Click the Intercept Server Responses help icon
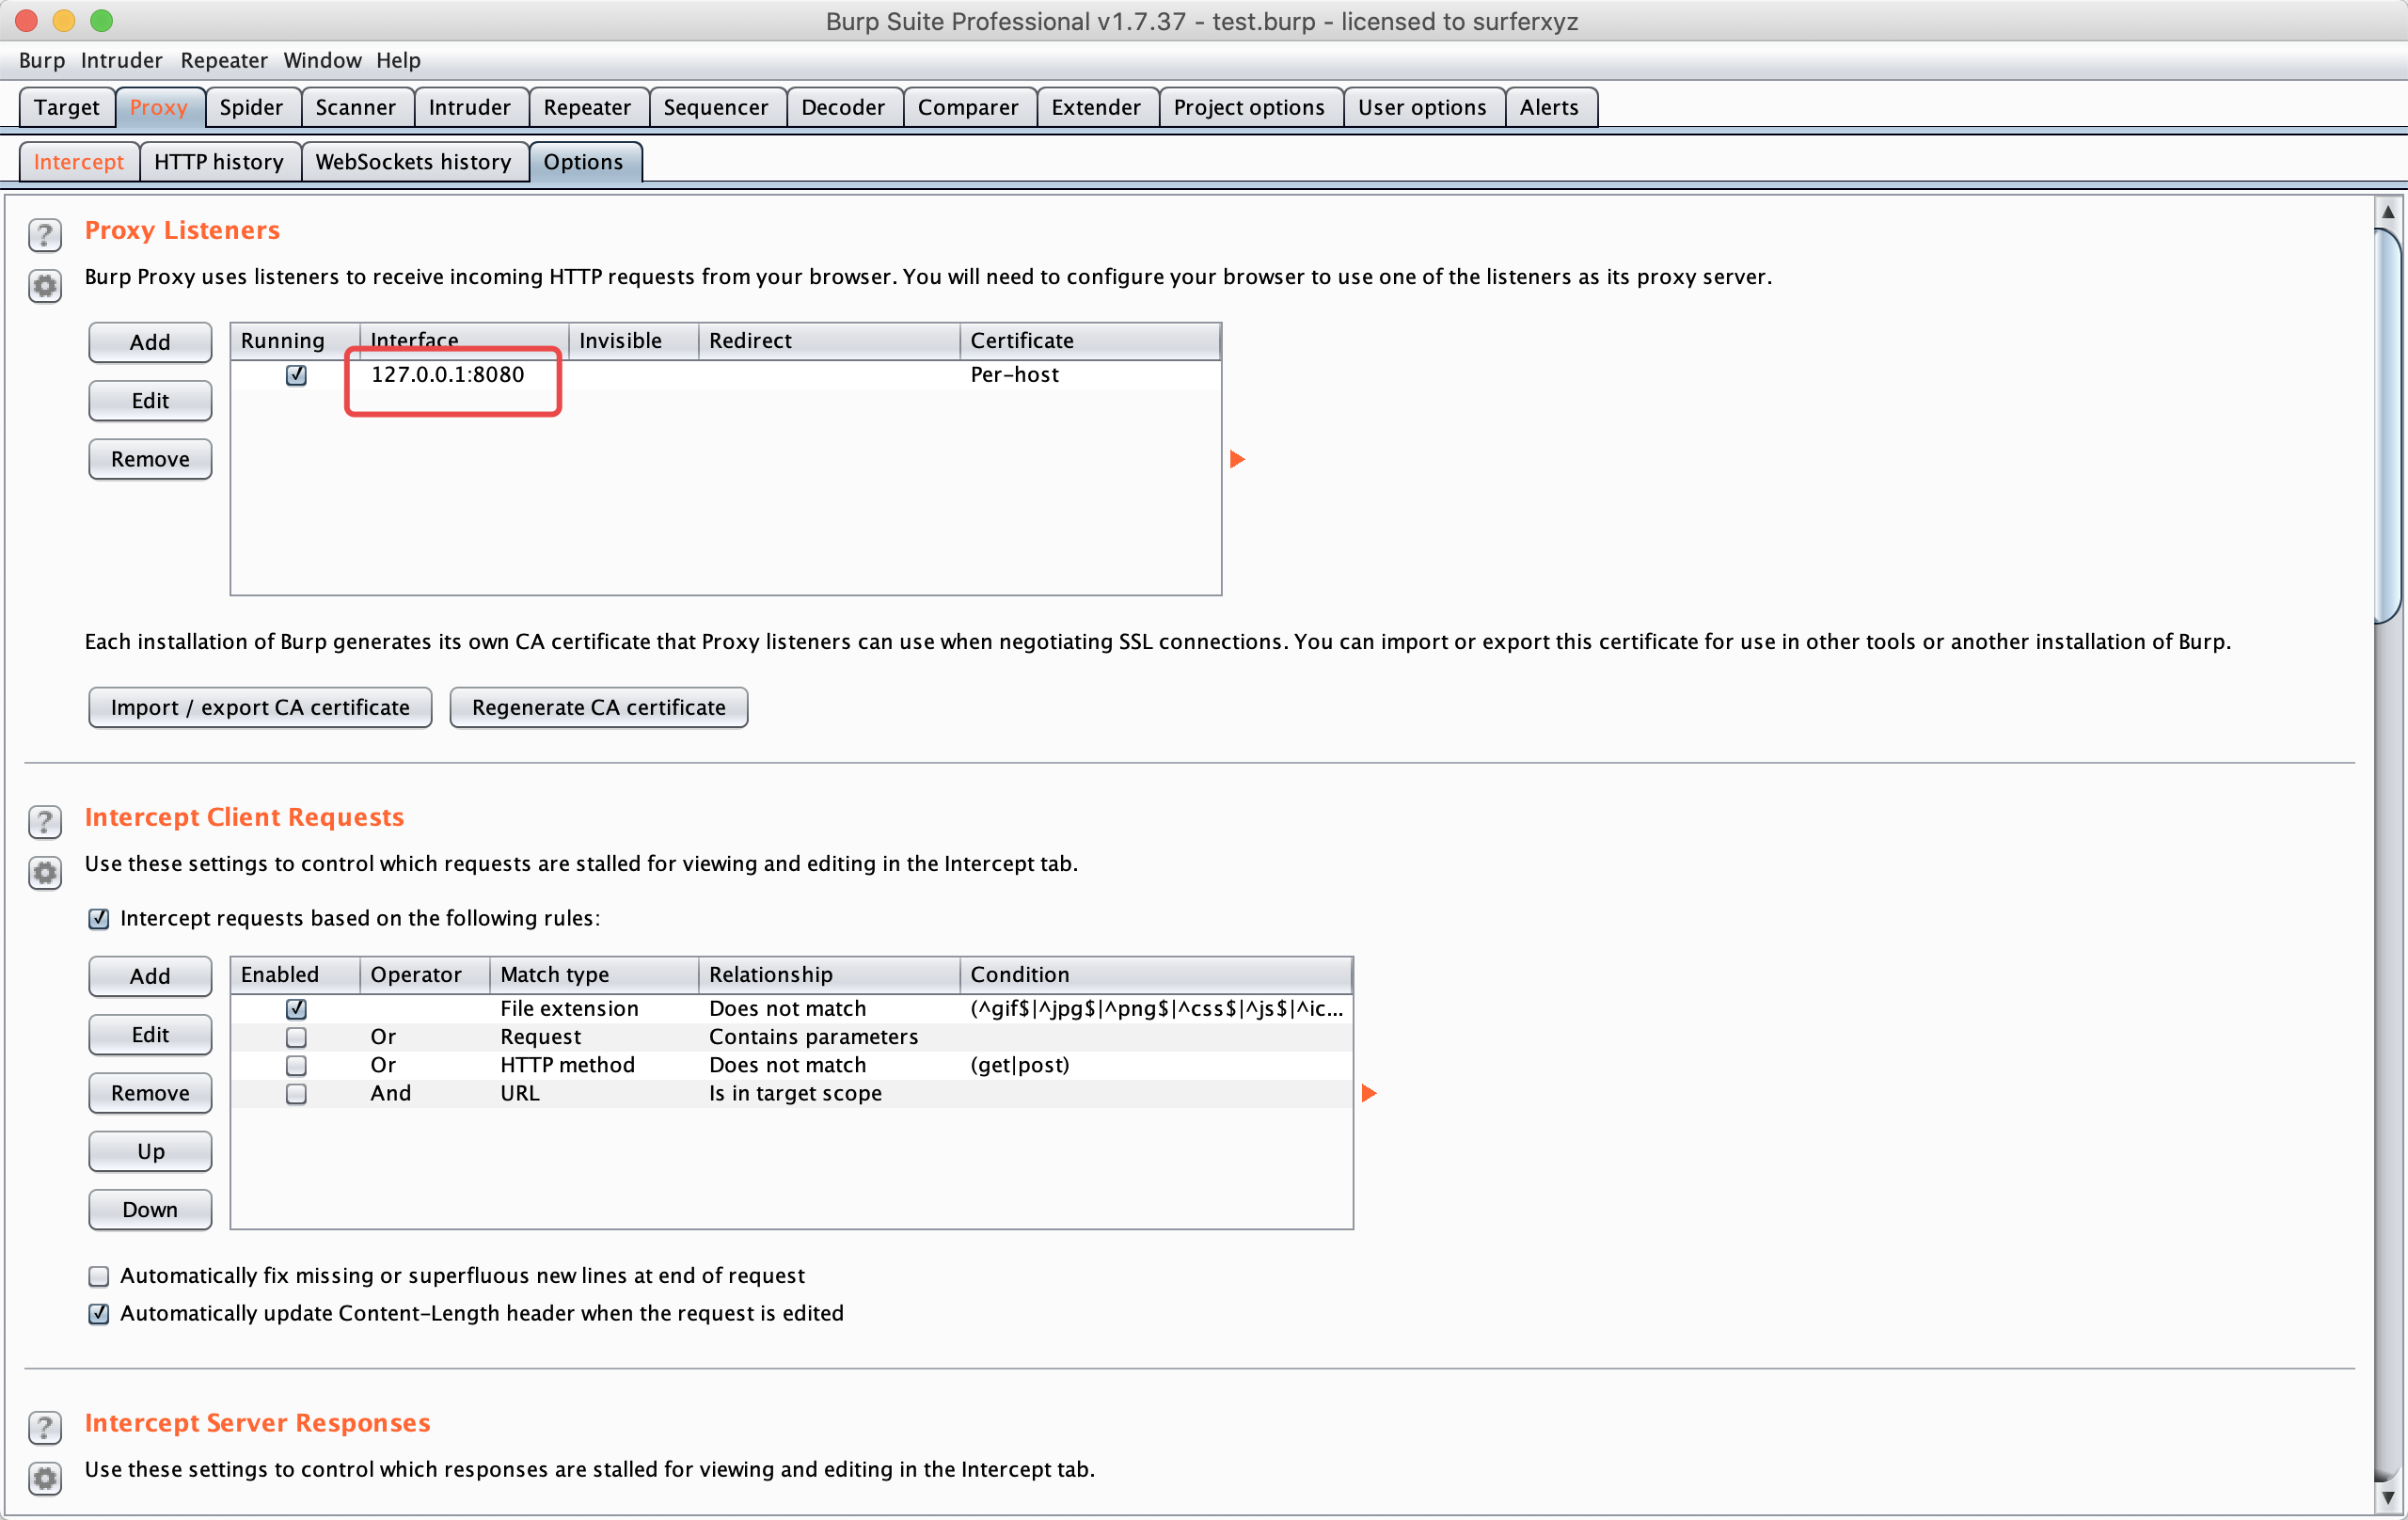Screen dimensions: 2408x1520 [x=45, y=1427]
